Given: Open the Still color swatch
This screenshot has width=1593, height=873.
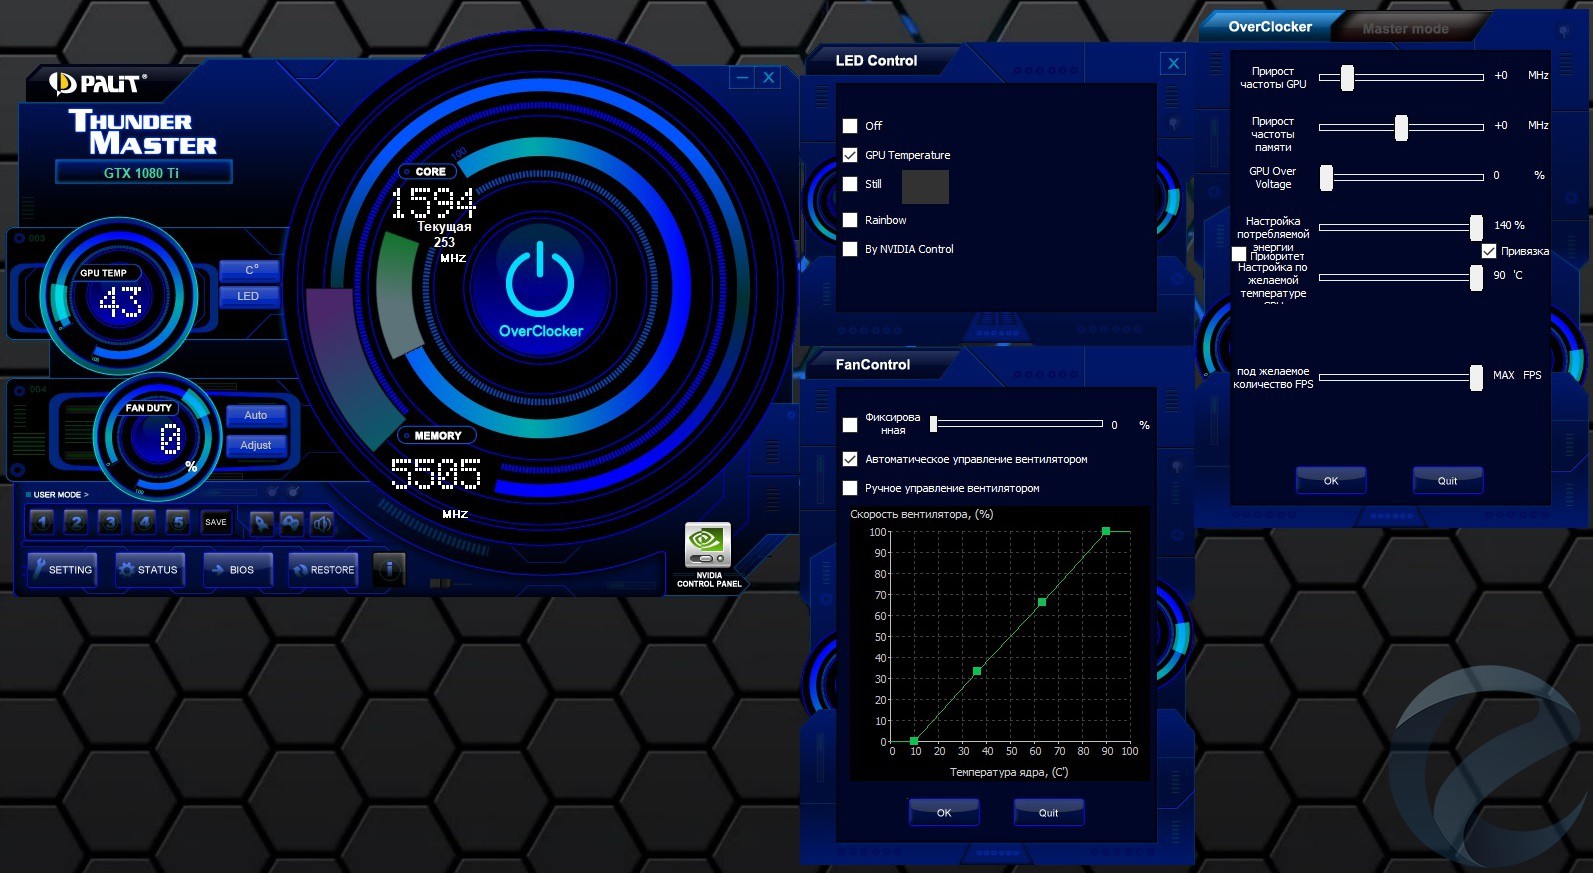Looking at the screenshot, I should pyautogui.click(x=925, y=187).
